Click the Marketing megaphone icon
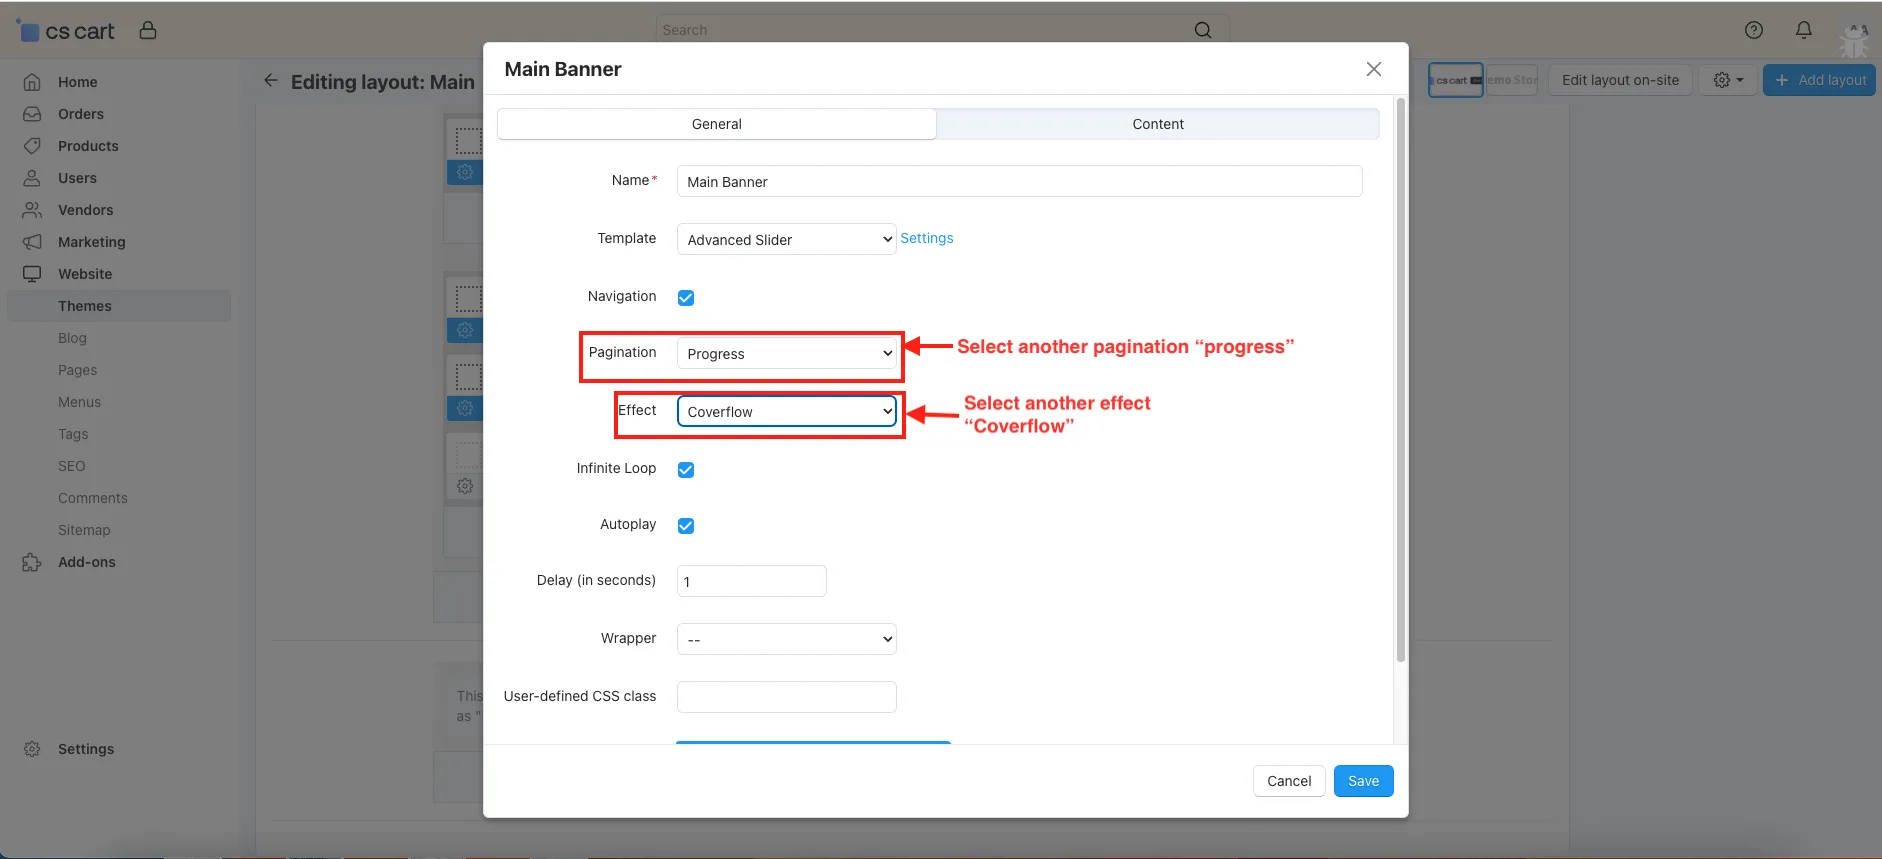Viewport: 1882px width, 859px height. tap(32, 242)
